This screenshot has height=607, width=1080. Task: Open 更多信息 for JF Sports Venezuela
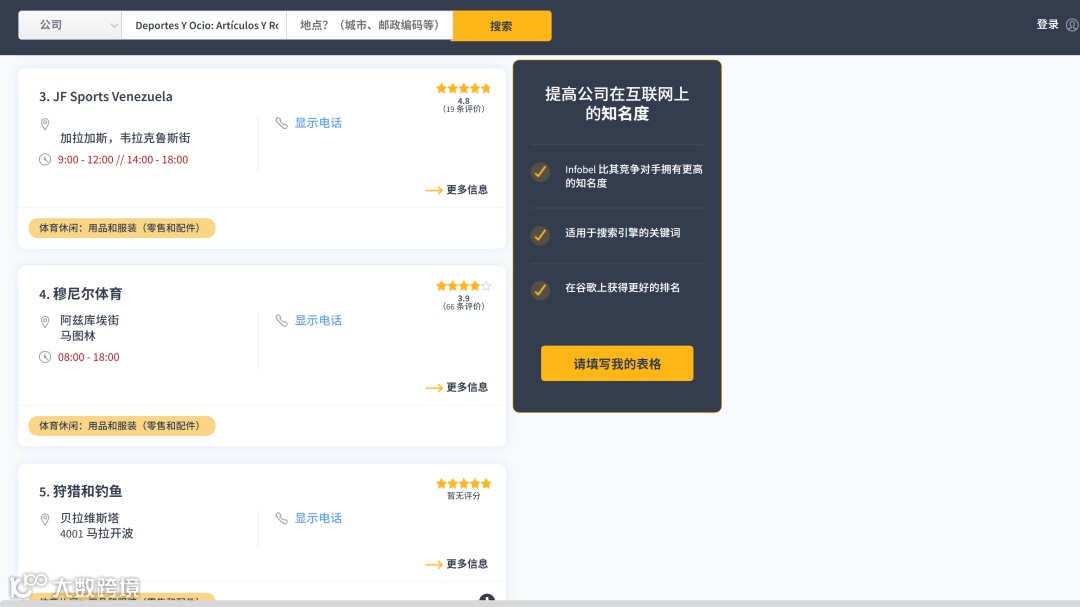(x=457, y=189)
